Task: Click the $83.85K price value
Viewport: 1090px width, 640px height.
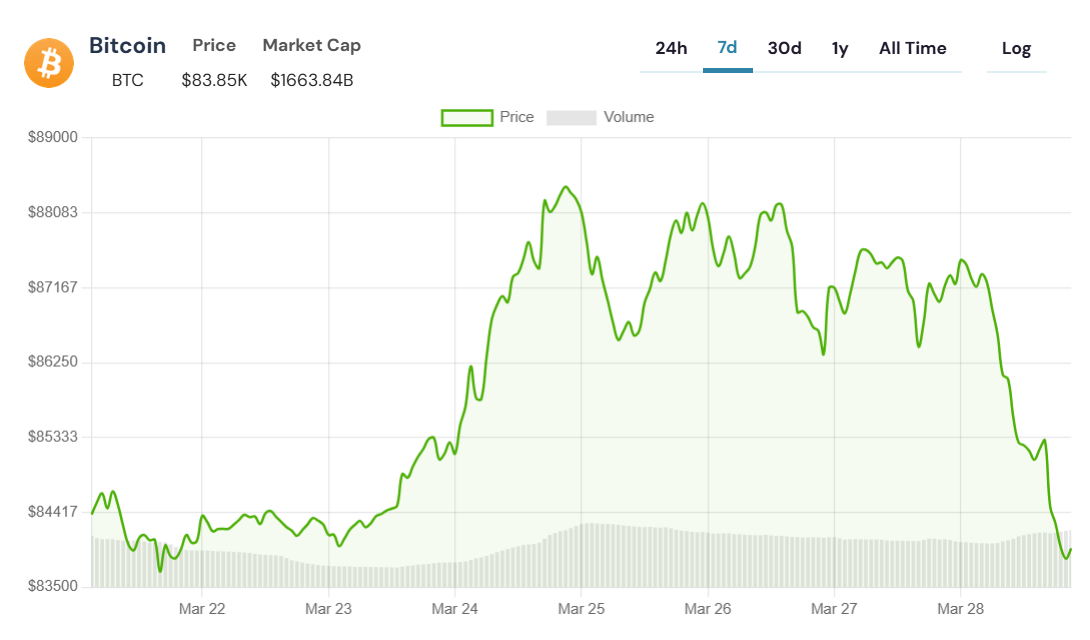Action: (214, 81)
